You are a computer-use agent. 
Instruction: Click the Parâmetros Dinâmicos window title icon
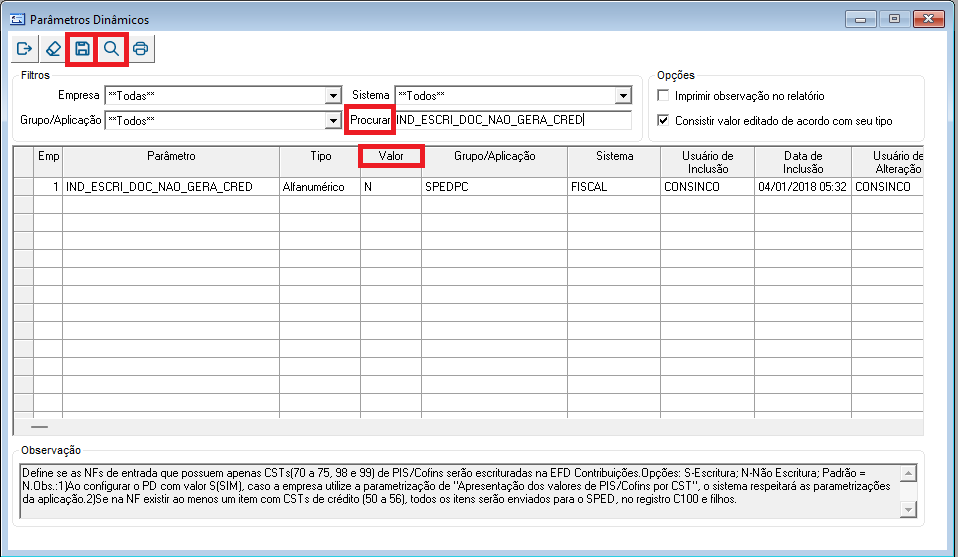pos(18,20)
